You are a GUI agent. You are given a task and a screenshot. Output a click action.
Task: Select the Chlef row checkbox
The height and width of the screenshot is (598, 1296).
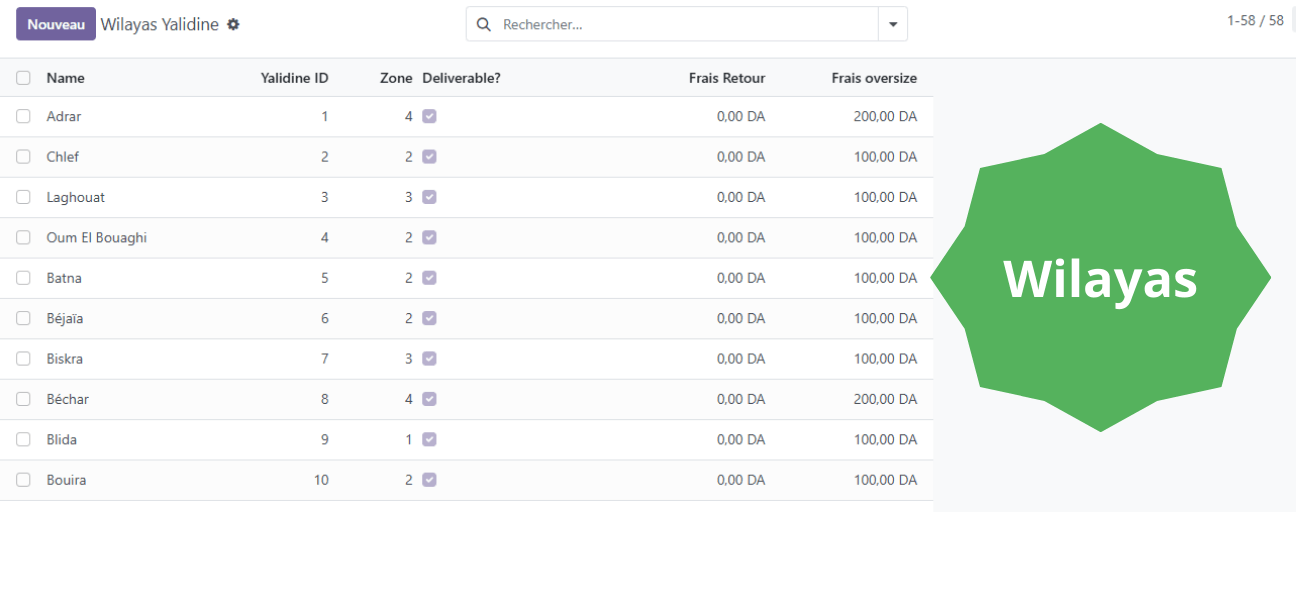click(x=23, y=157)
